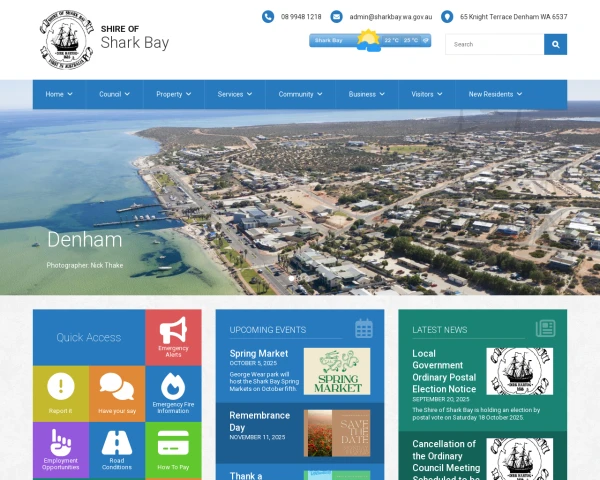The height and width of the screenshot is (480, 600).
Task: Click the Shire of Shark Bay crest logo
Action: [67, 40]
